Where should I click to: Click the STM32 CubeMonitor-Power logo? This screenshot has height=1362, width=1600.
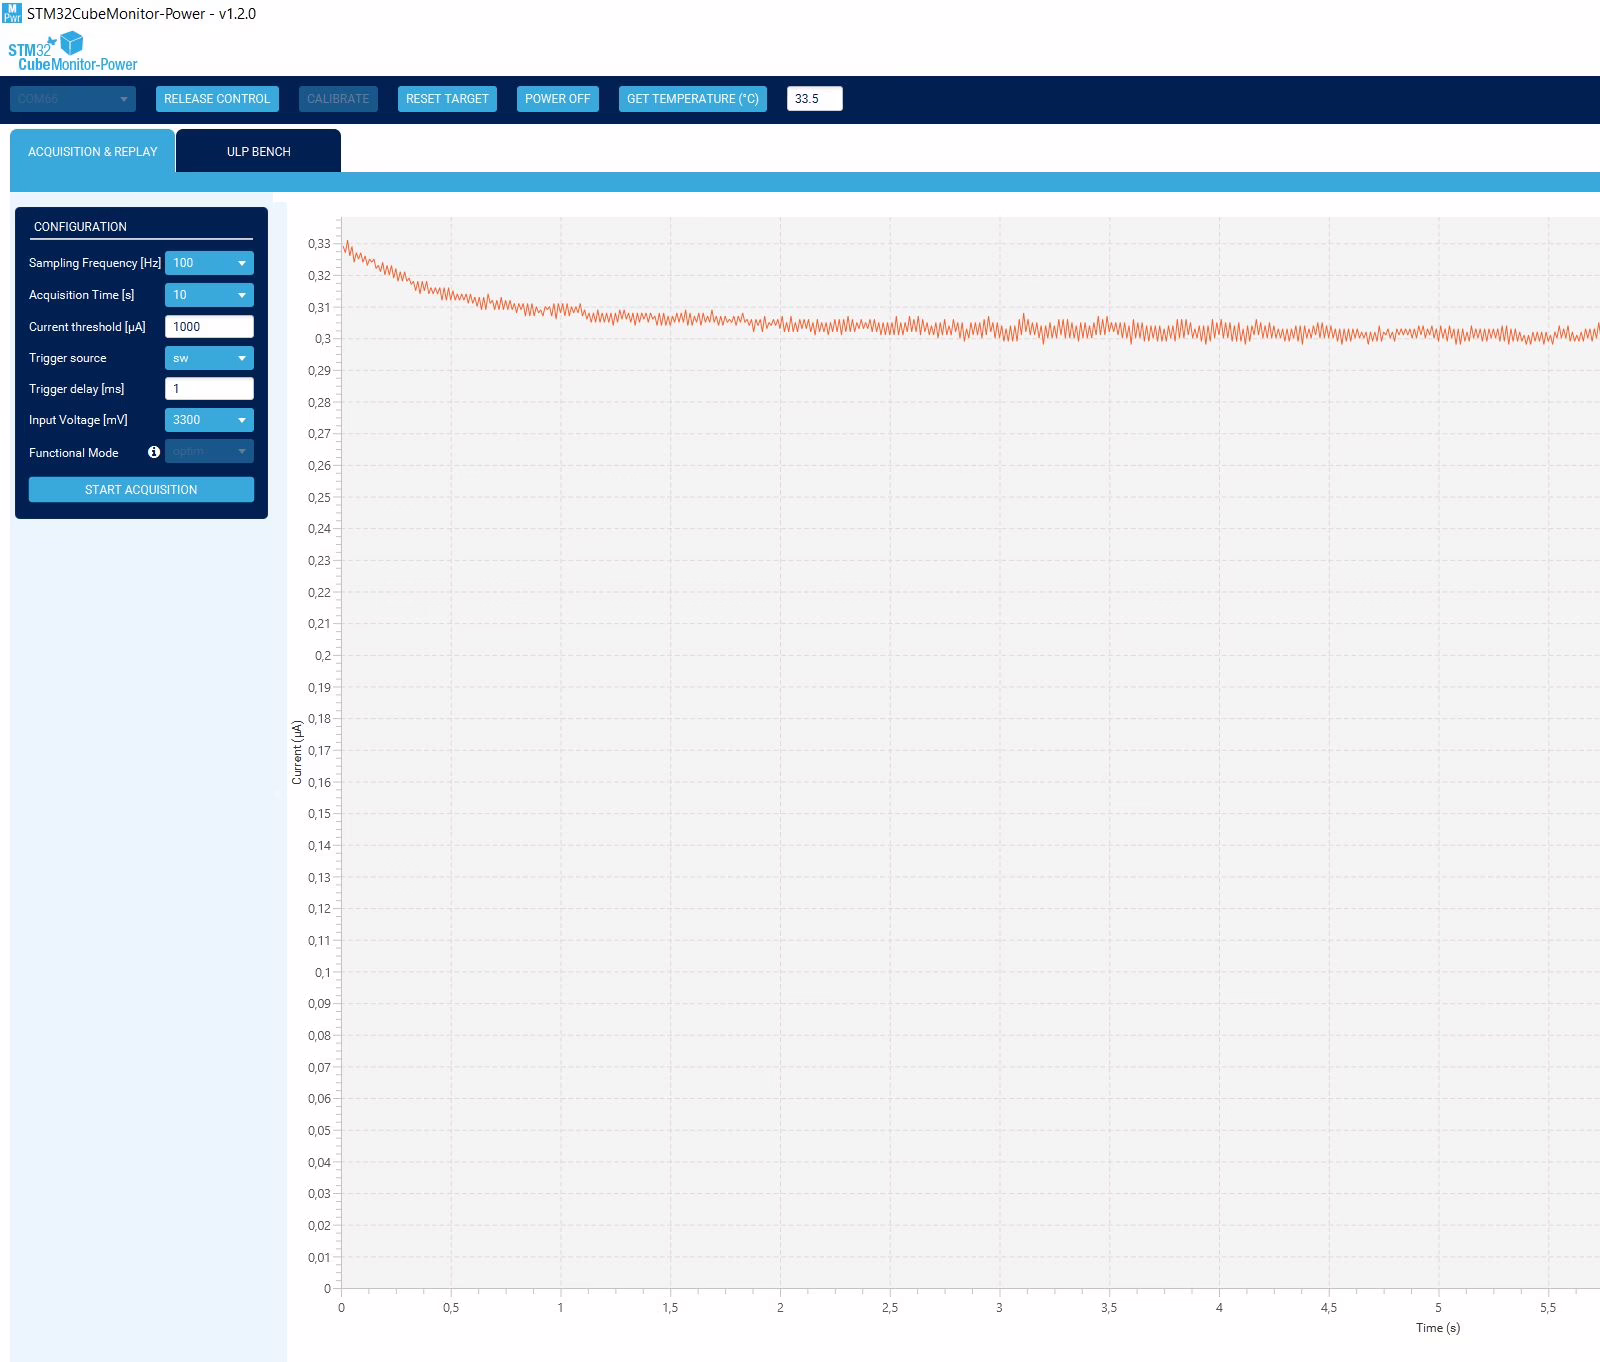[72, 52]
